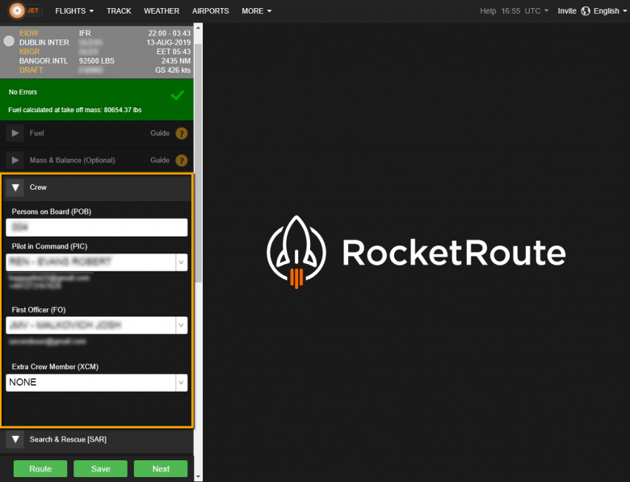The image size is (630, 482).
Task: Go to the TRACK page
Action: click(119, 11)
